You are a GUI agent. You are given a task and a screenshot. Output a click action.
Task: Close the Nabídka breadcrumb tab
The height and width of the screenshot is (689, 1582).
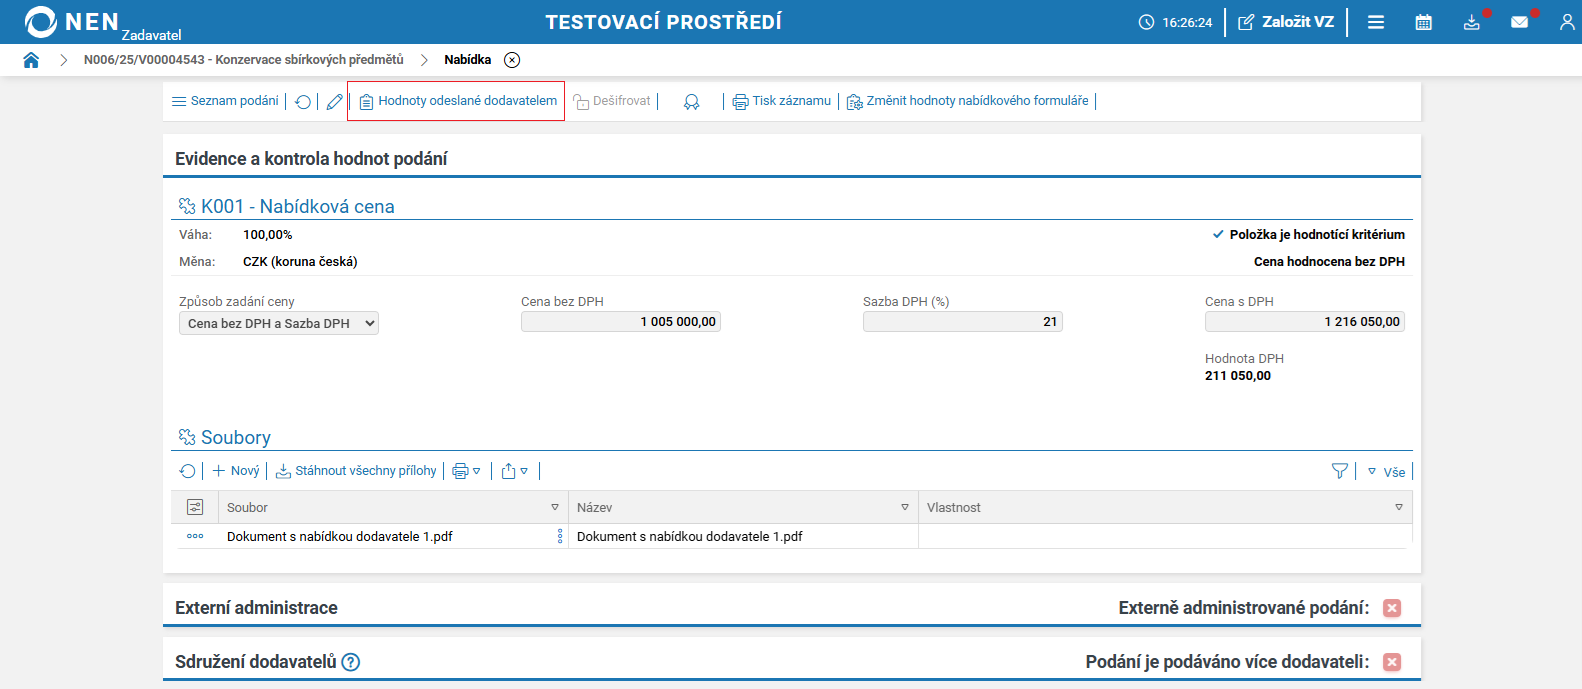click(x=512, y=60)
